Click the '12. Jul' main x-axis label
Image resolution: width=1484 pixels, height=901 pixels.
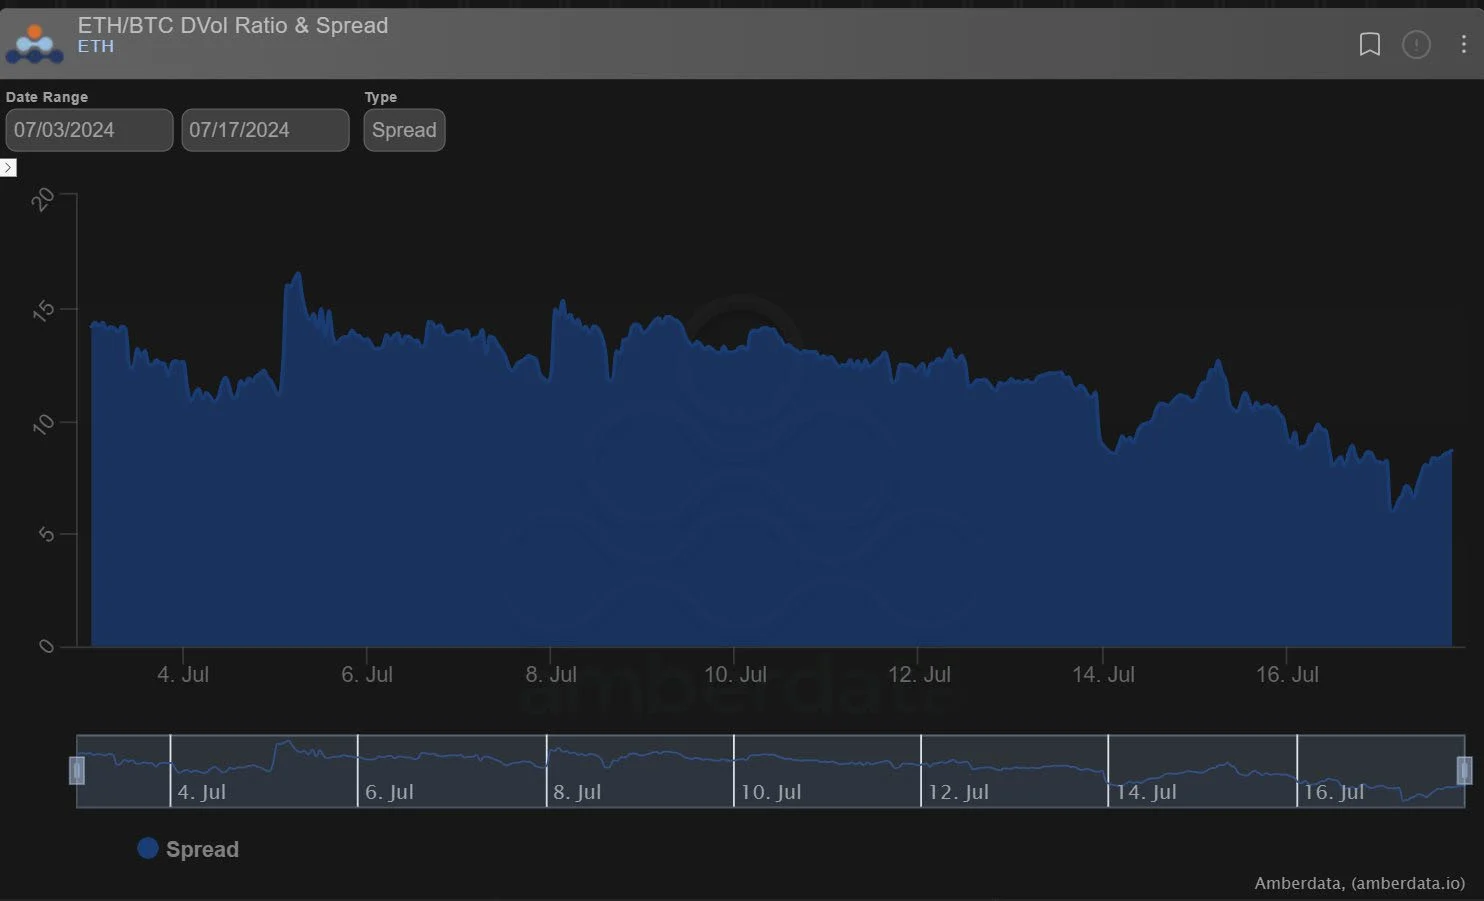919,675
